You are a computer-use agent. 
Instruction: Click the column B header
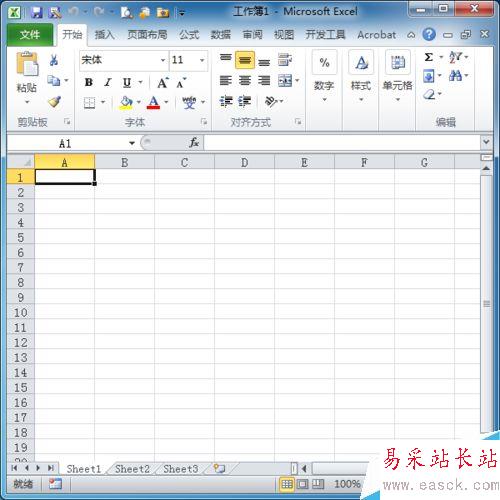[x=125, y=163]
